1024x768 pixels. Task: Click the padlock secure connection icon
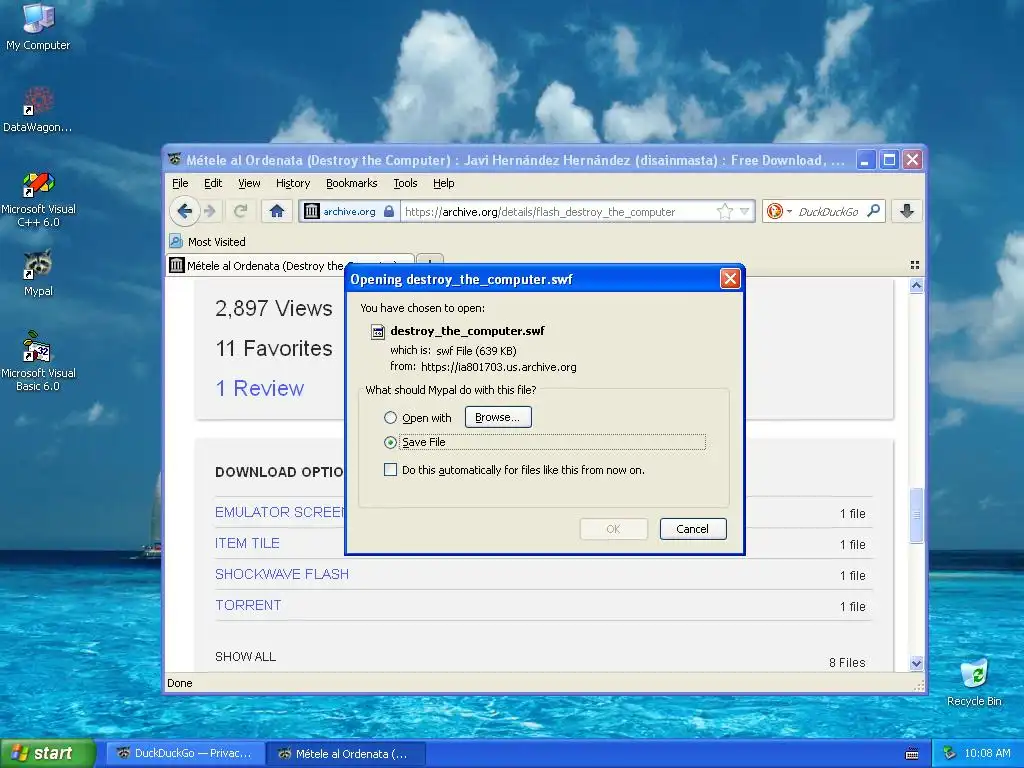click(389, 211)
